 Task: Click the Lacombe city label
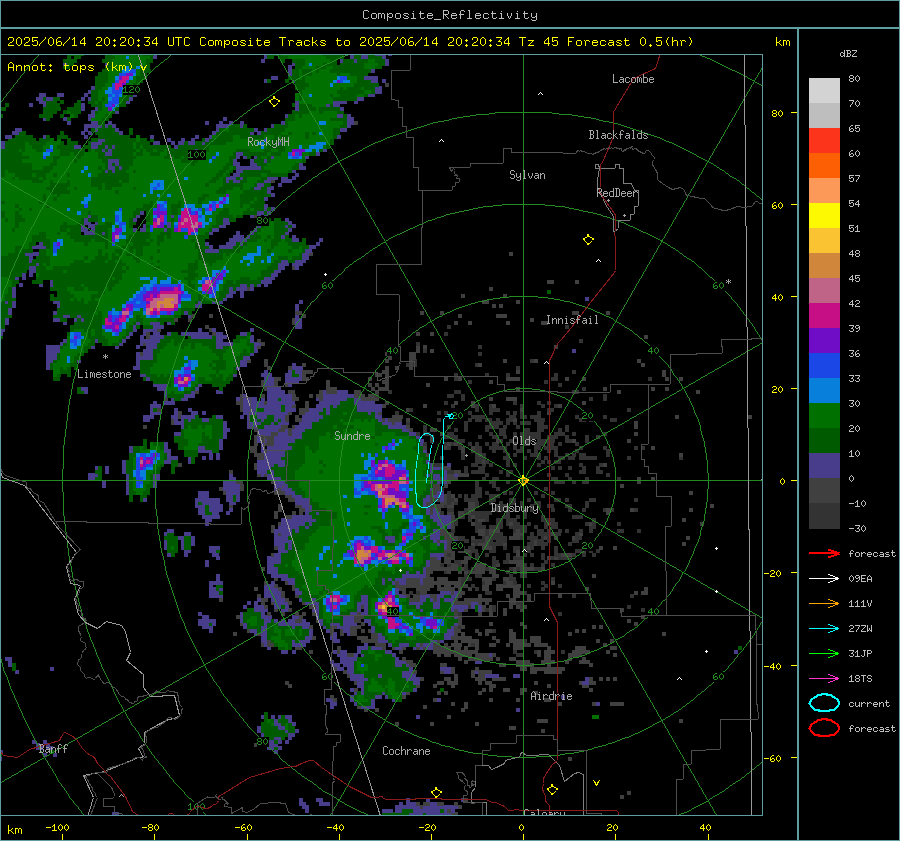633,79
